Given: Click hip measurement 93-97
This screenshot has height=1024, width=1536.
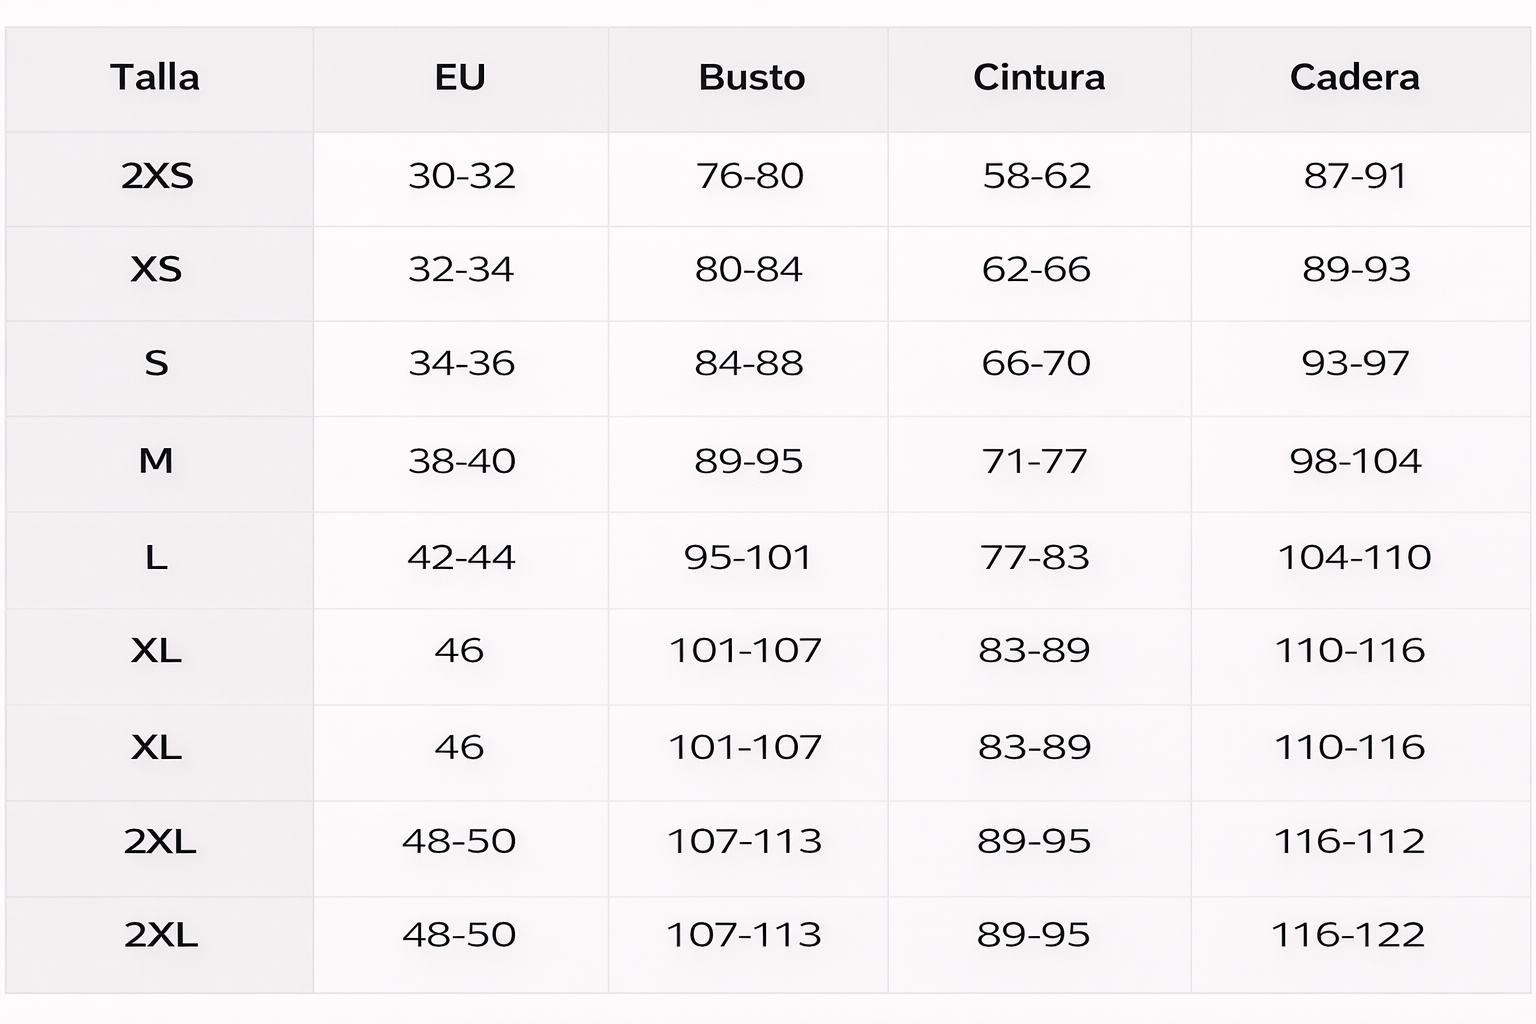Looking at the screenshot, I should coord(1355,363).
